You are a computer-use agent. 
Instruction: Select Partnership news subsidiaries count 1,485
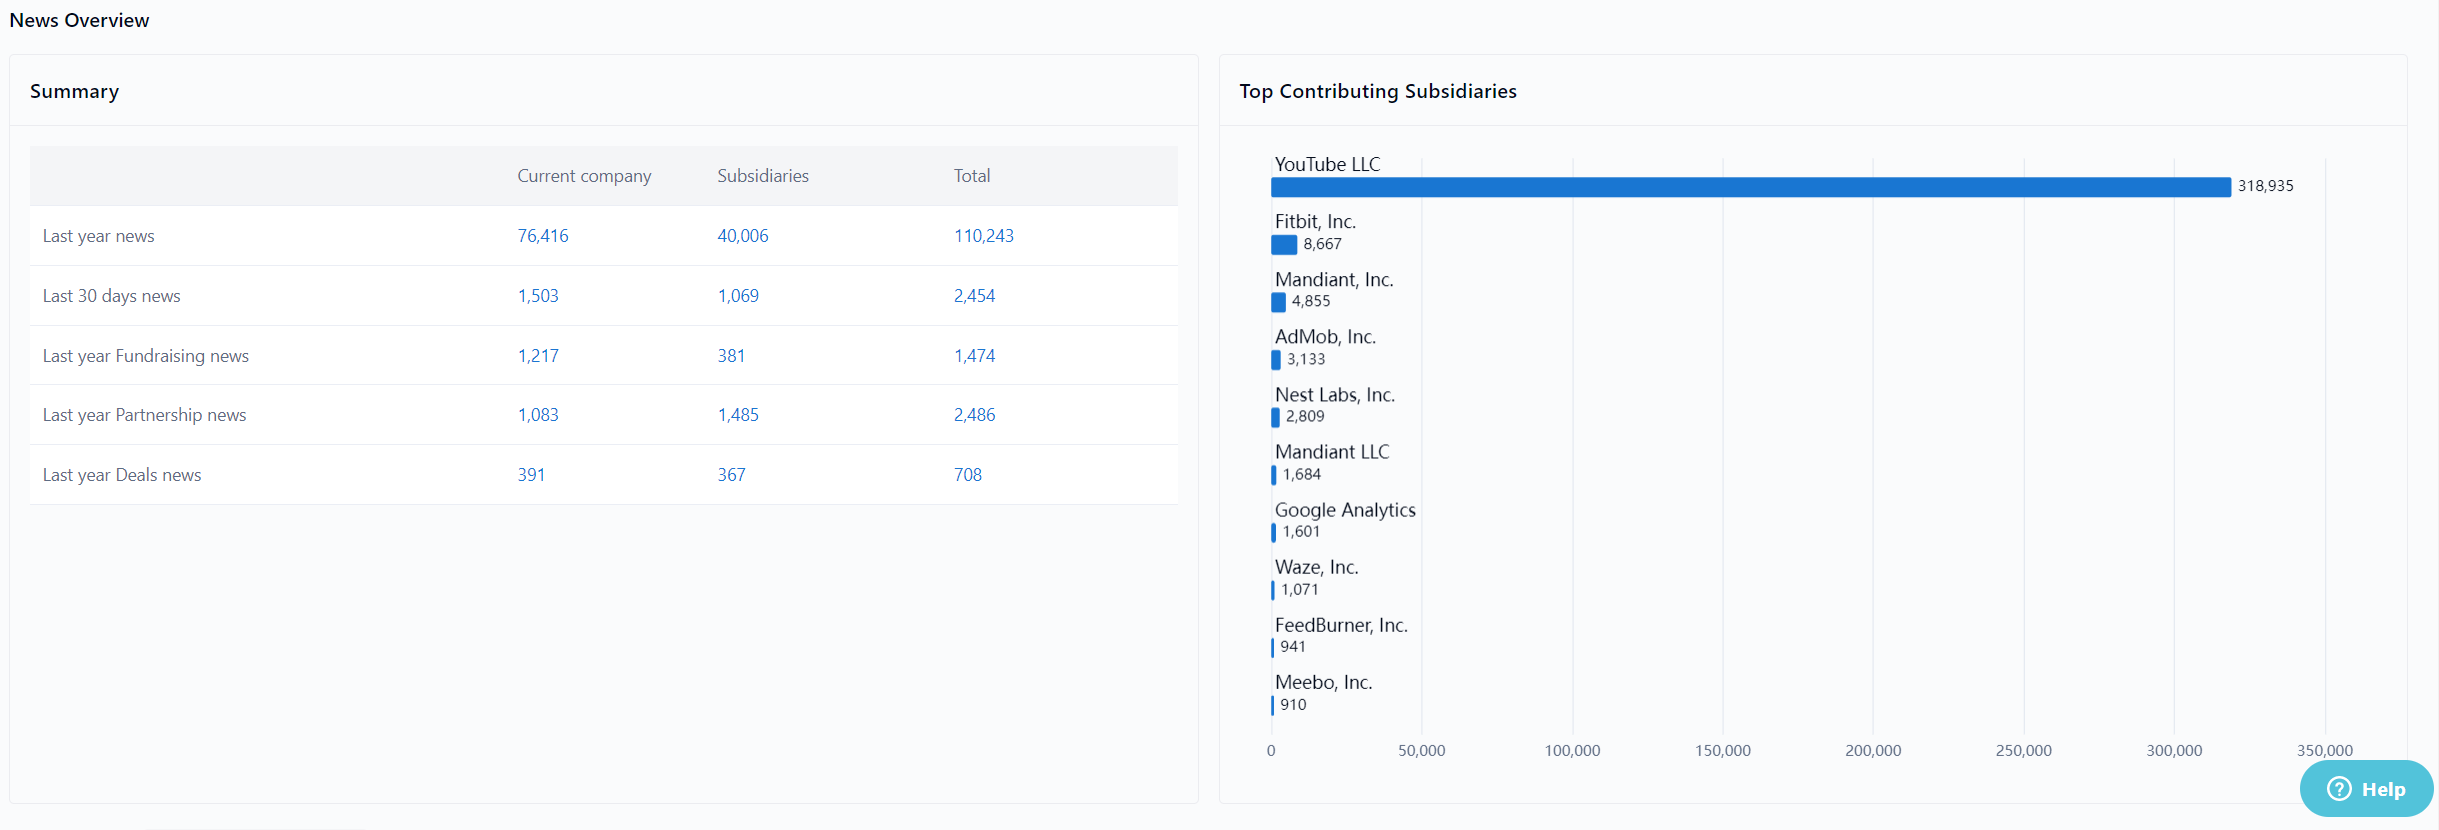(737, 415)
